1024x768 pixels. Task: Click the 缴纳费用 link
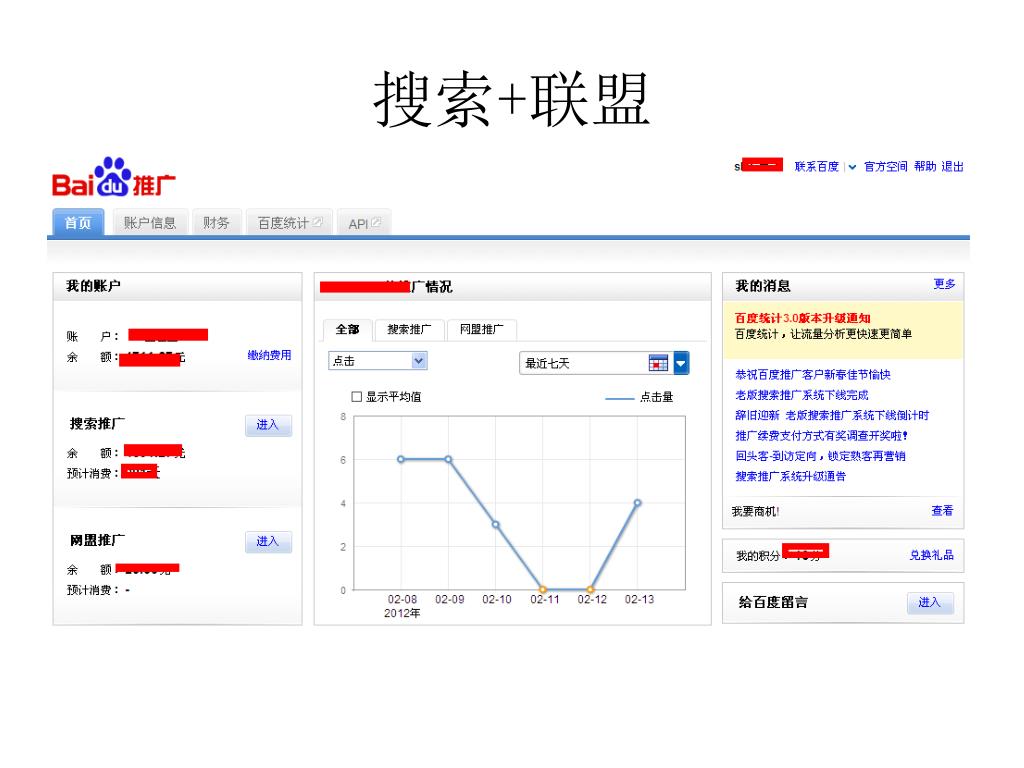coord(269,355)
